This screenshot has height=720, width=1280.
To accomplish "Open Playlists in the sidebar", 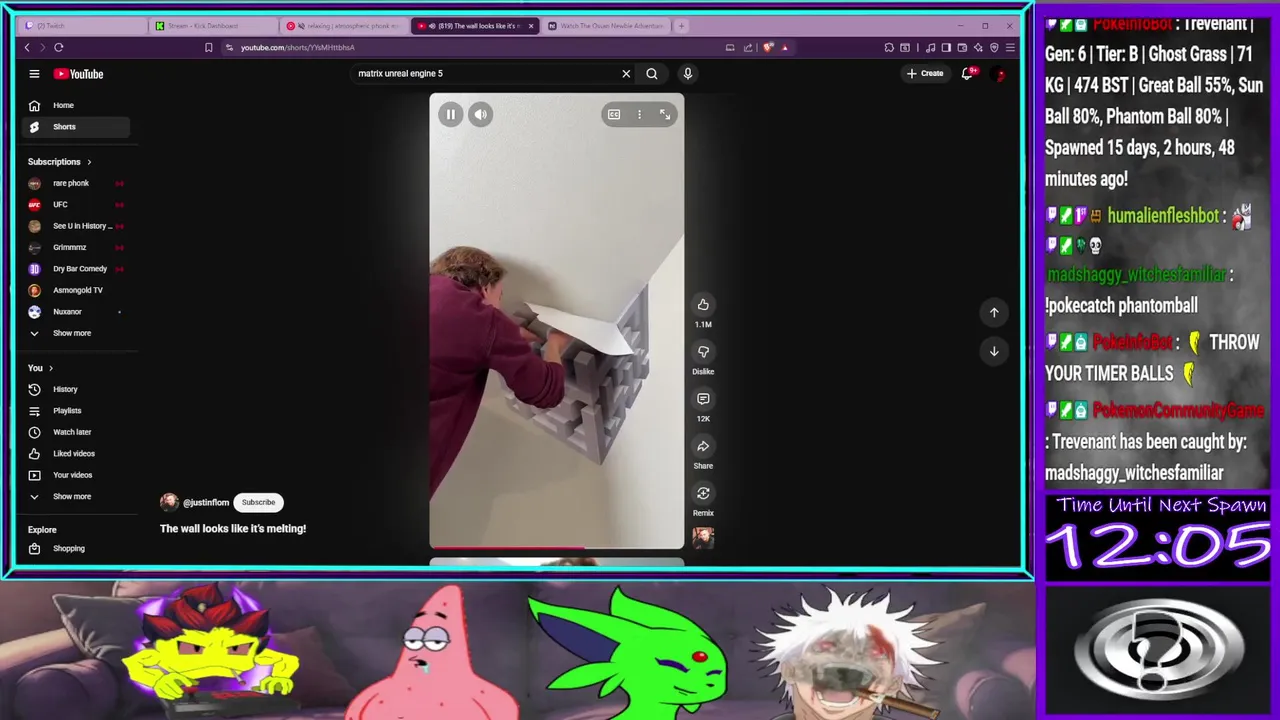I will (x=76, y=411).
